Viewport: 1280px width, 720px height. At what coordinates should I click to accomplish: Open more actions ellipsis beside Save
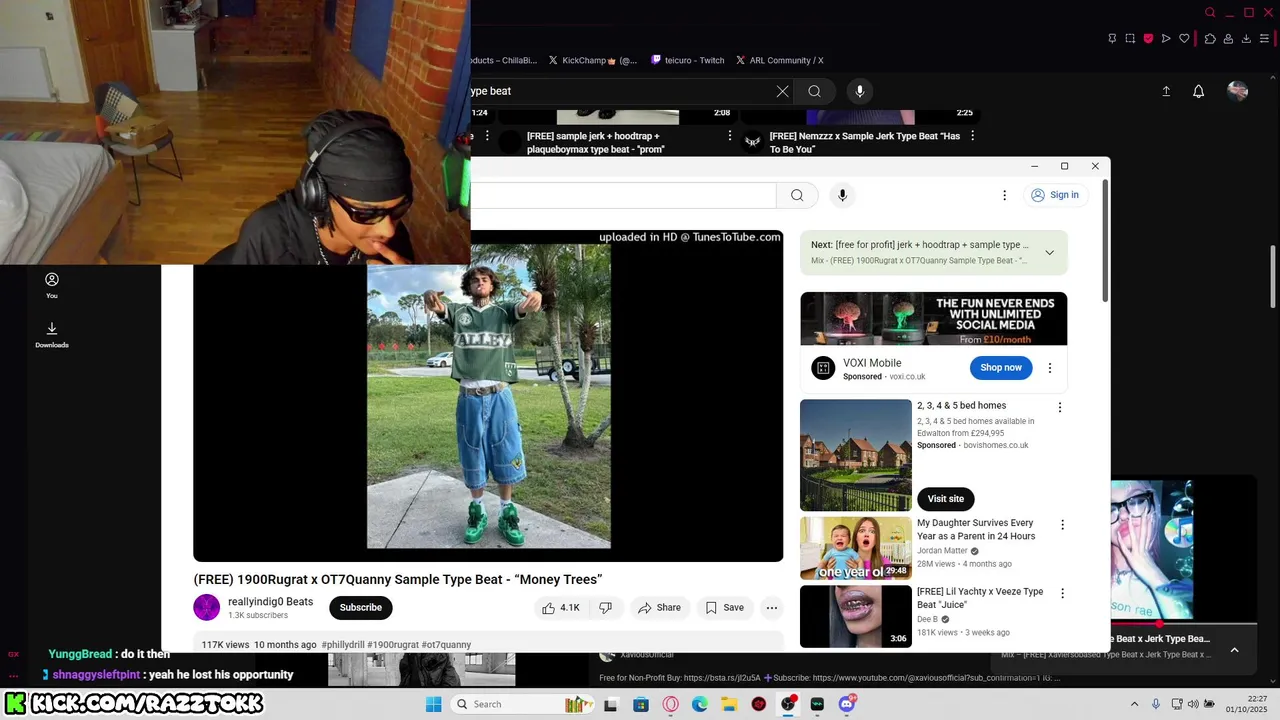pos(771,608)
